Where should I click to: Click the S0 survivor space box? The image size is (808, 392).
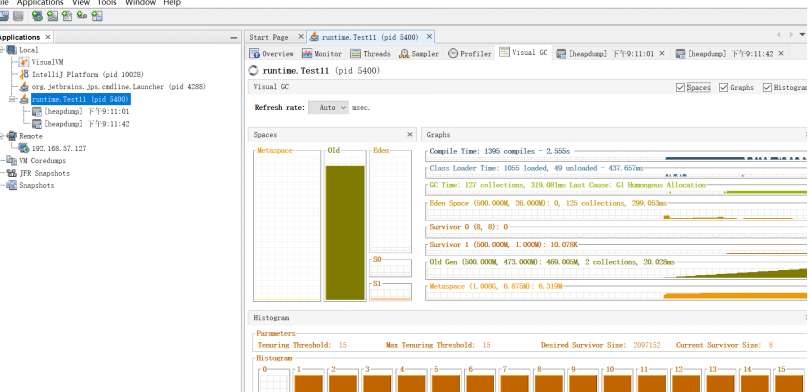tap(391, 268)
